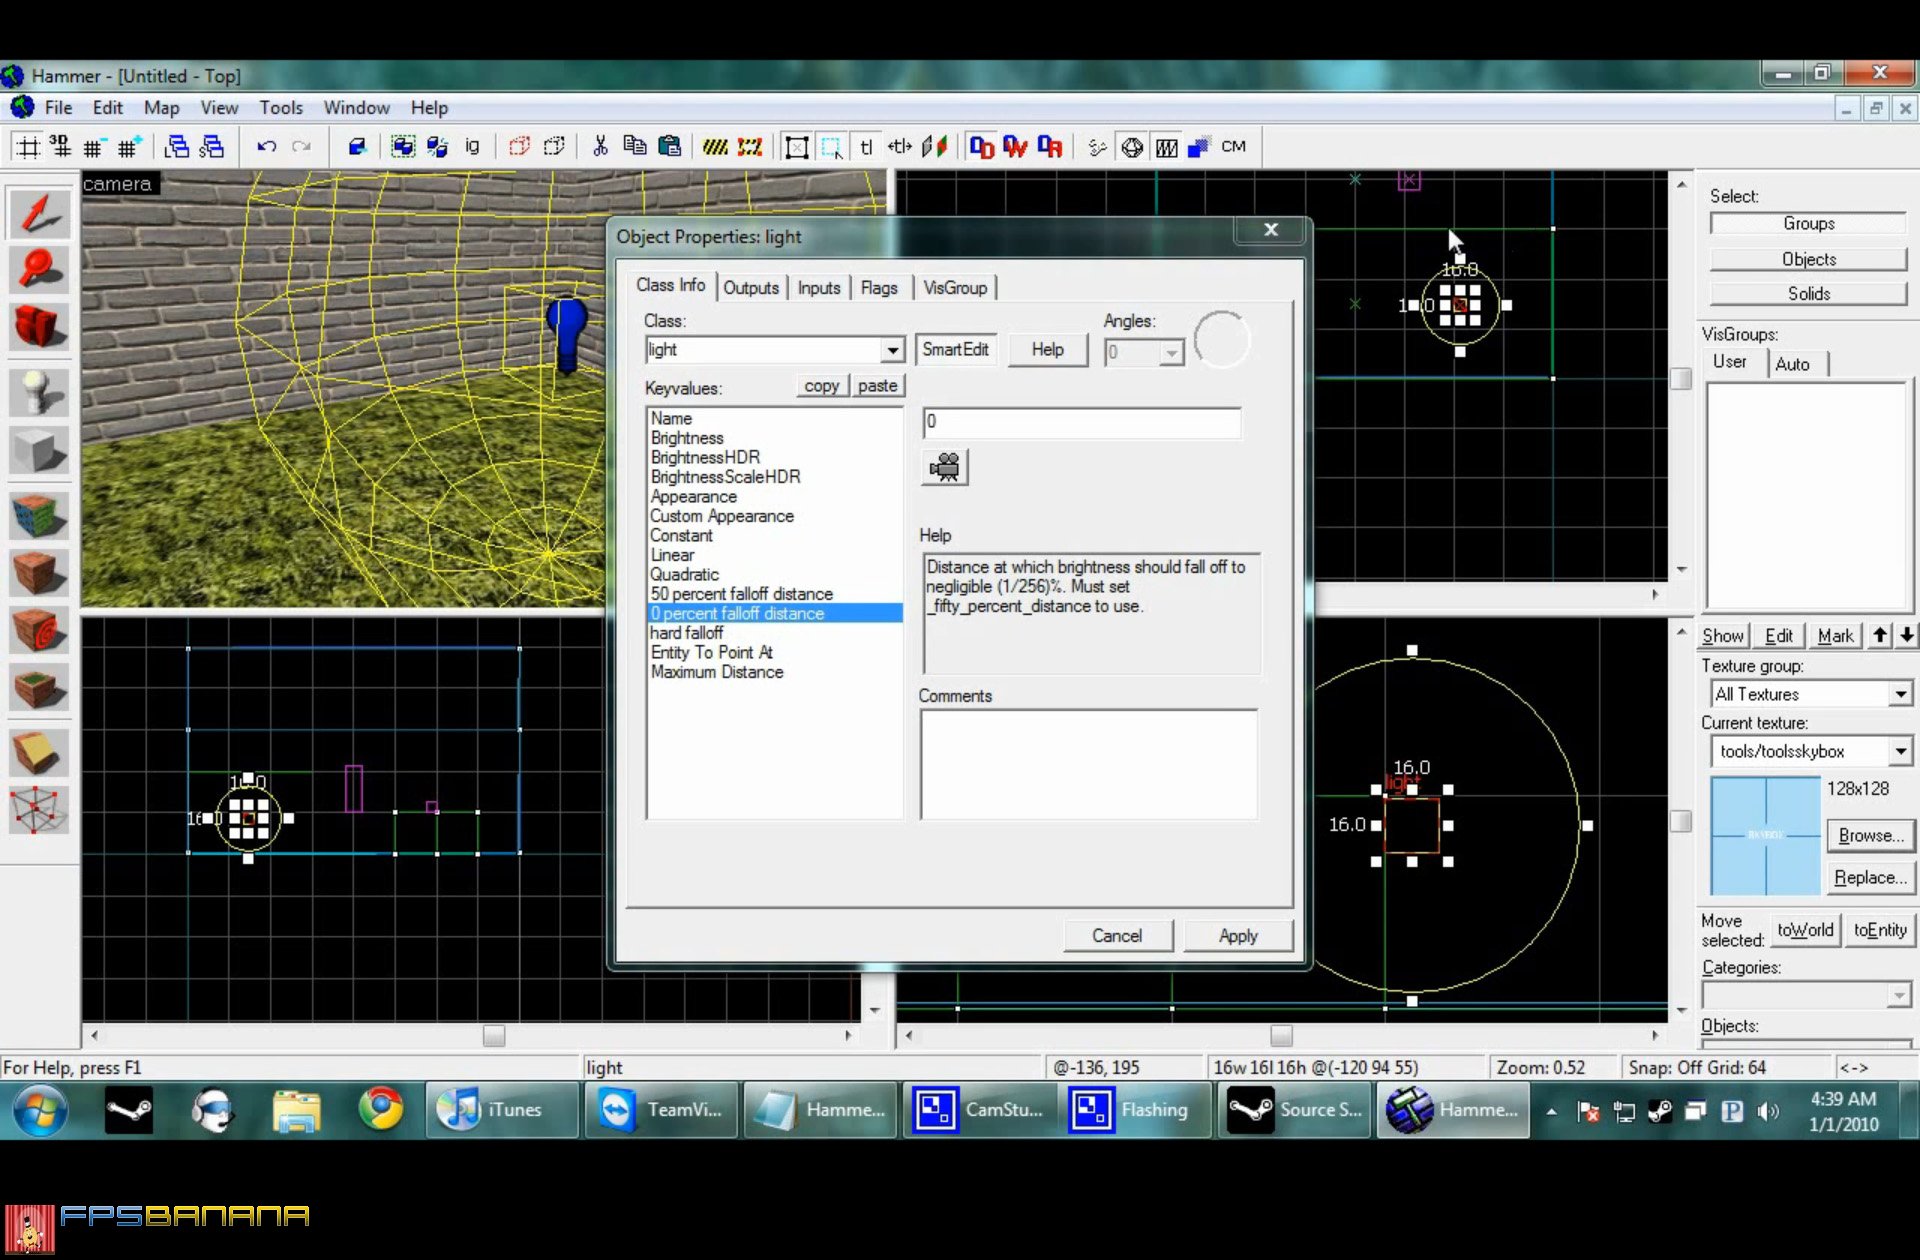Move VisGroup down with down arrow
1920x1260 pixels.
(x=1906, y=635)
